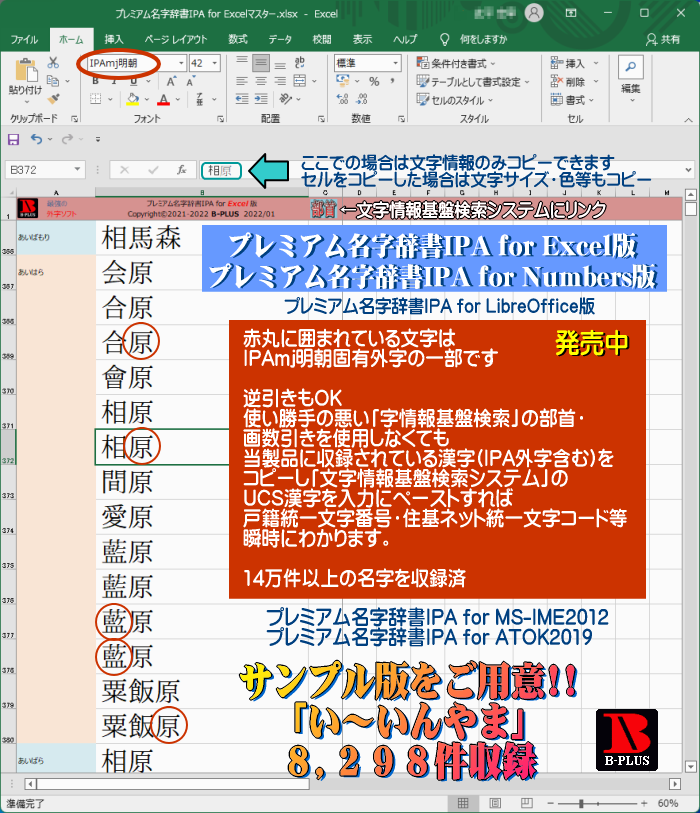Click the undo arrow in quick access toolbar
The image size is (700, 813).
(x=36, y=139)
